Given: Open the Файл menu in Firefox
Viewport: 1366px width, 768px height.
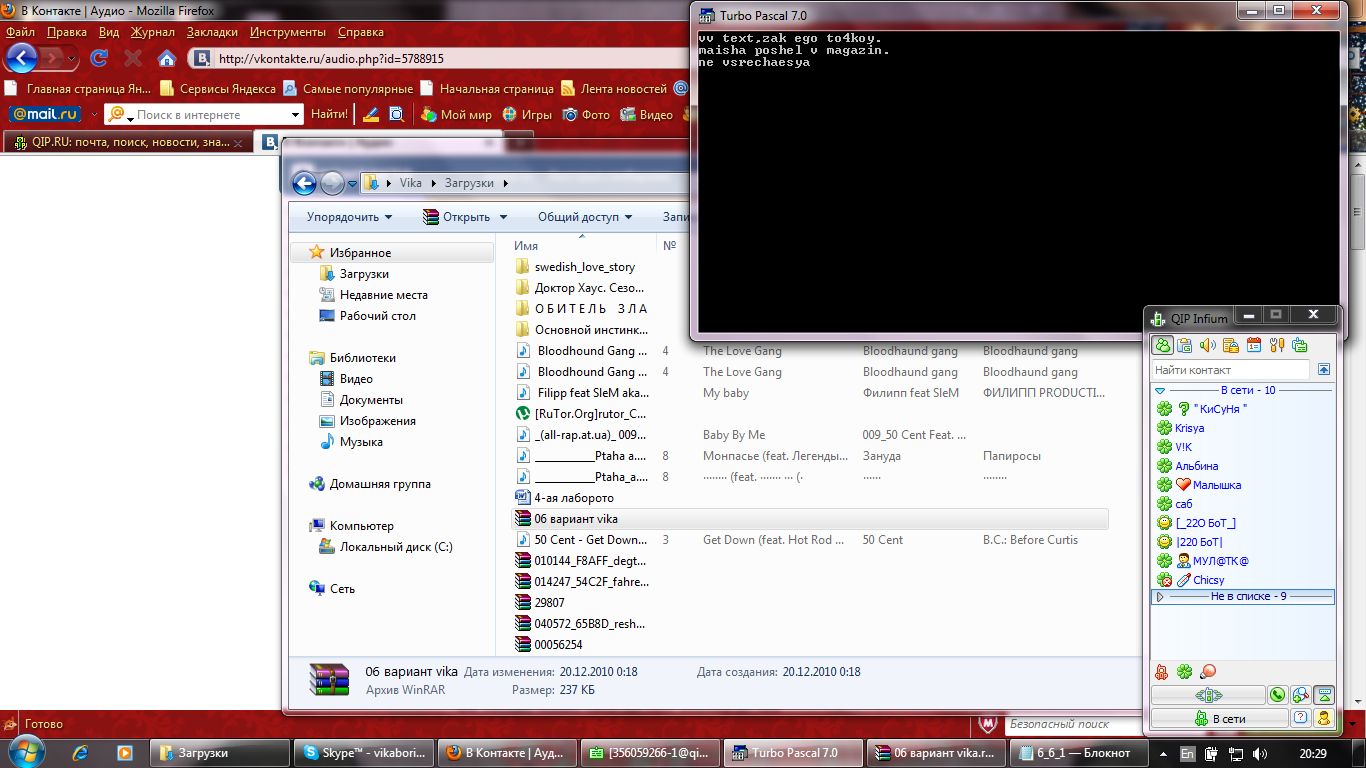Looking at the screenshot, I should (x=20, y=32).
